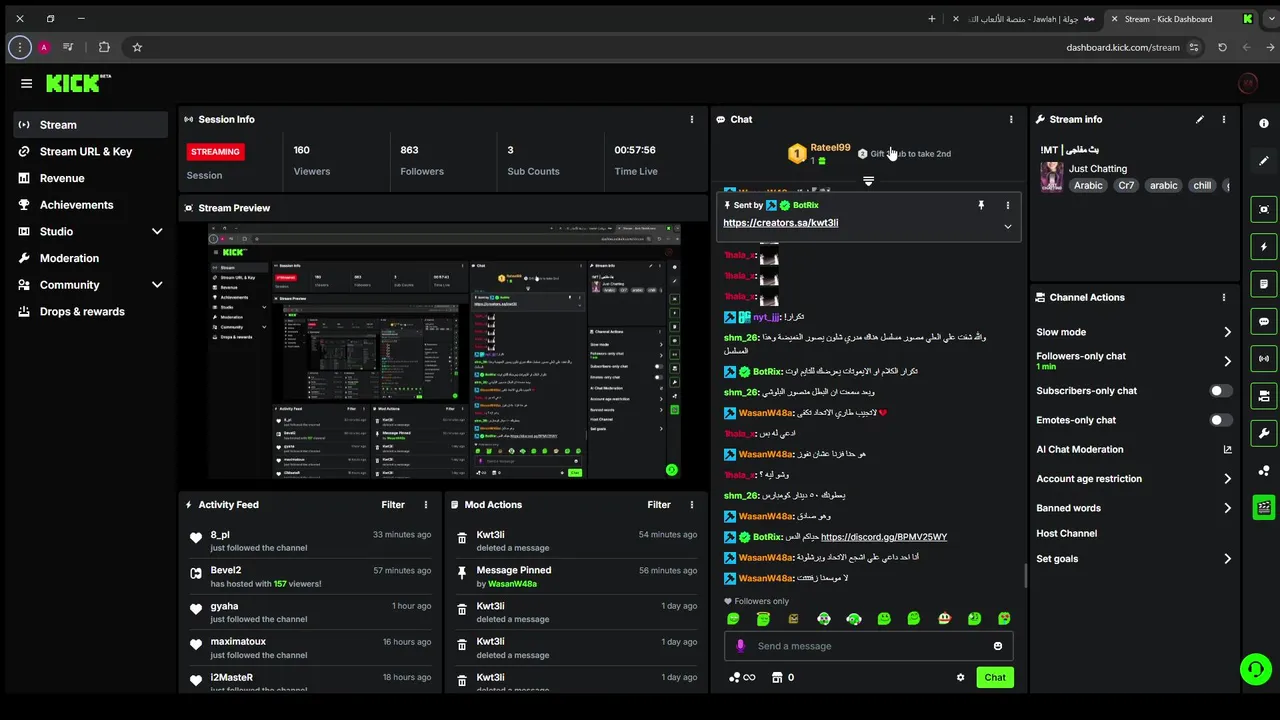Screen dimensions: 1280x720
Task: Open Slow mode settings chevron
Action: pos(1227,332)
